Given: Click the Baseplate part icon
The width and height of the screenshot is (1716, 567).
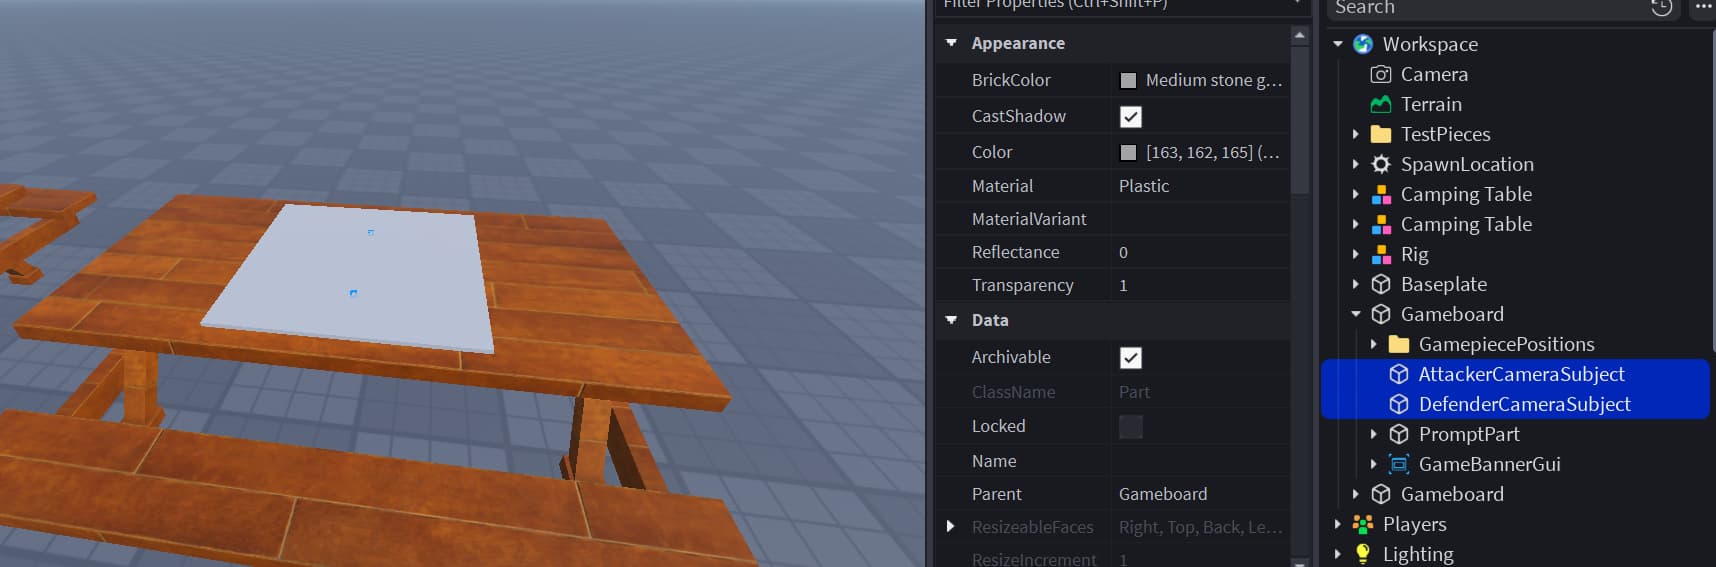Looking at the screenshot, I should 1381,284.
